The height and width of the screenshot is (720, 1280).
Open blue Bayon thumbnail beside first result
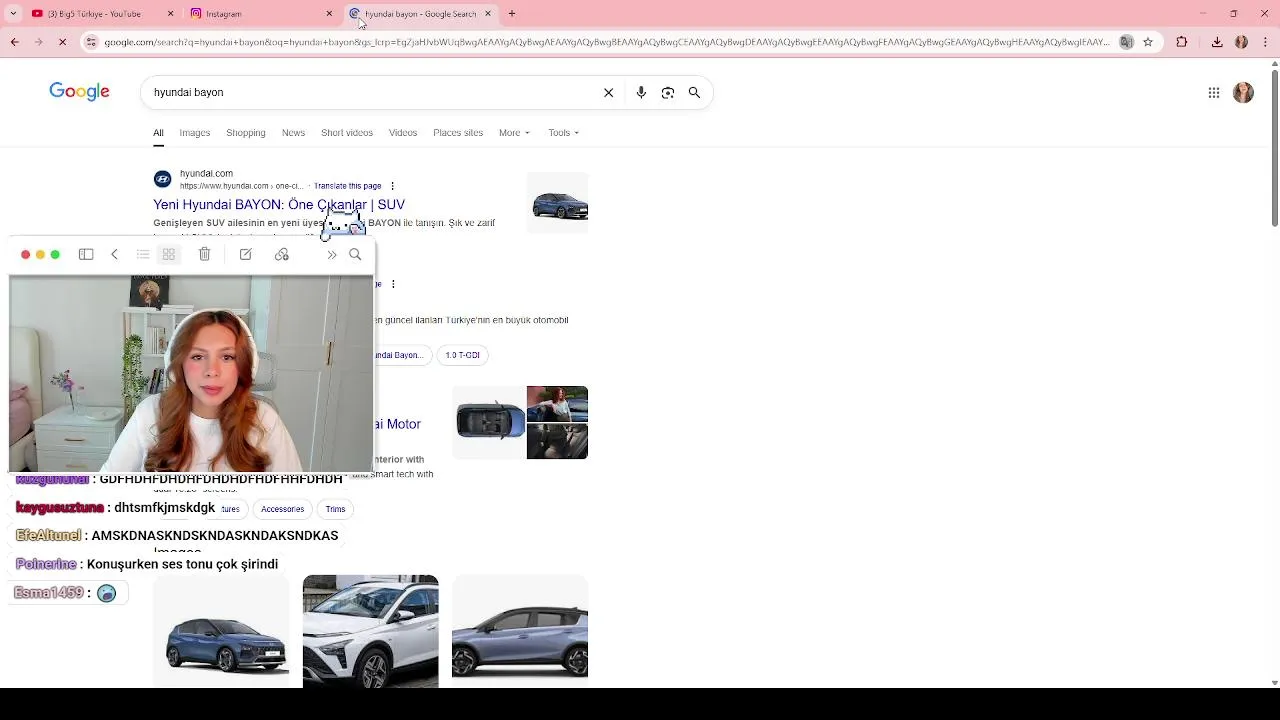coord(557,203)
